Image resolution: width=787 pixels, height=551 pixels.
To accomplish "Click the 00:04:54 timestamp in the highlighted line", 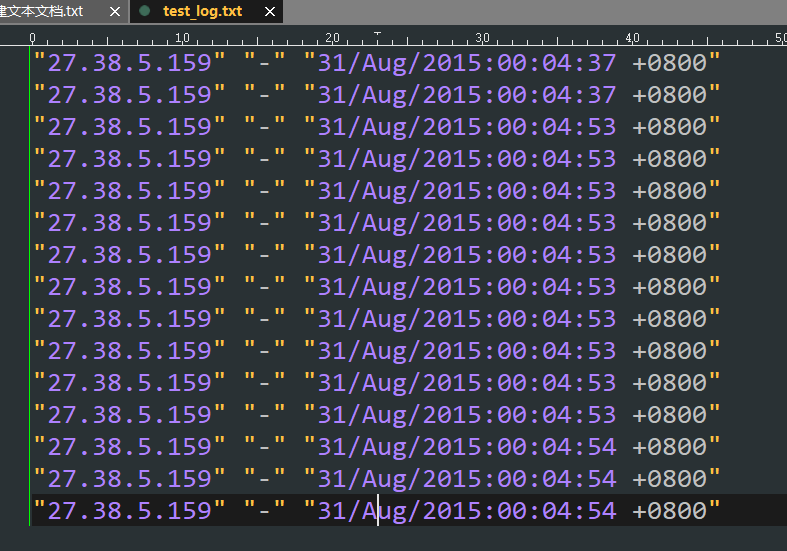I will coord(557,511).
